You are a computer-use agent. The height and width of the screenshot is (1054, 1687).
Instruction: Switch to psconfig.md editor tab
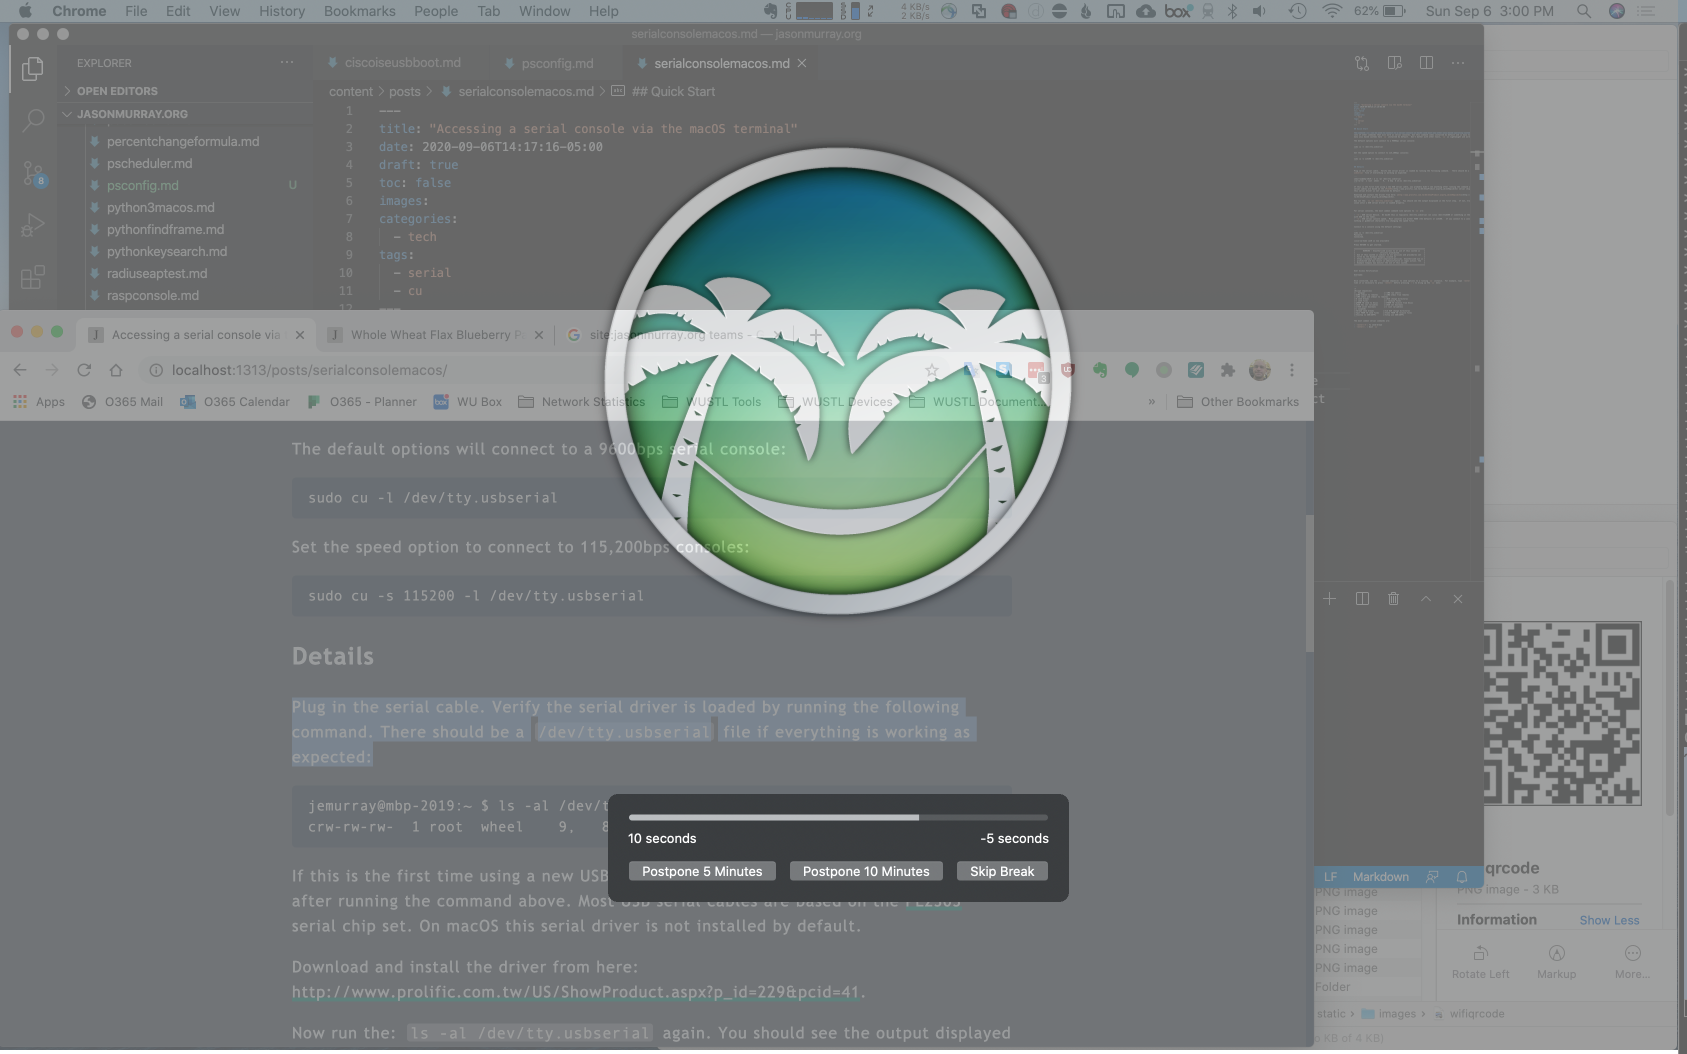coord(557,63)
